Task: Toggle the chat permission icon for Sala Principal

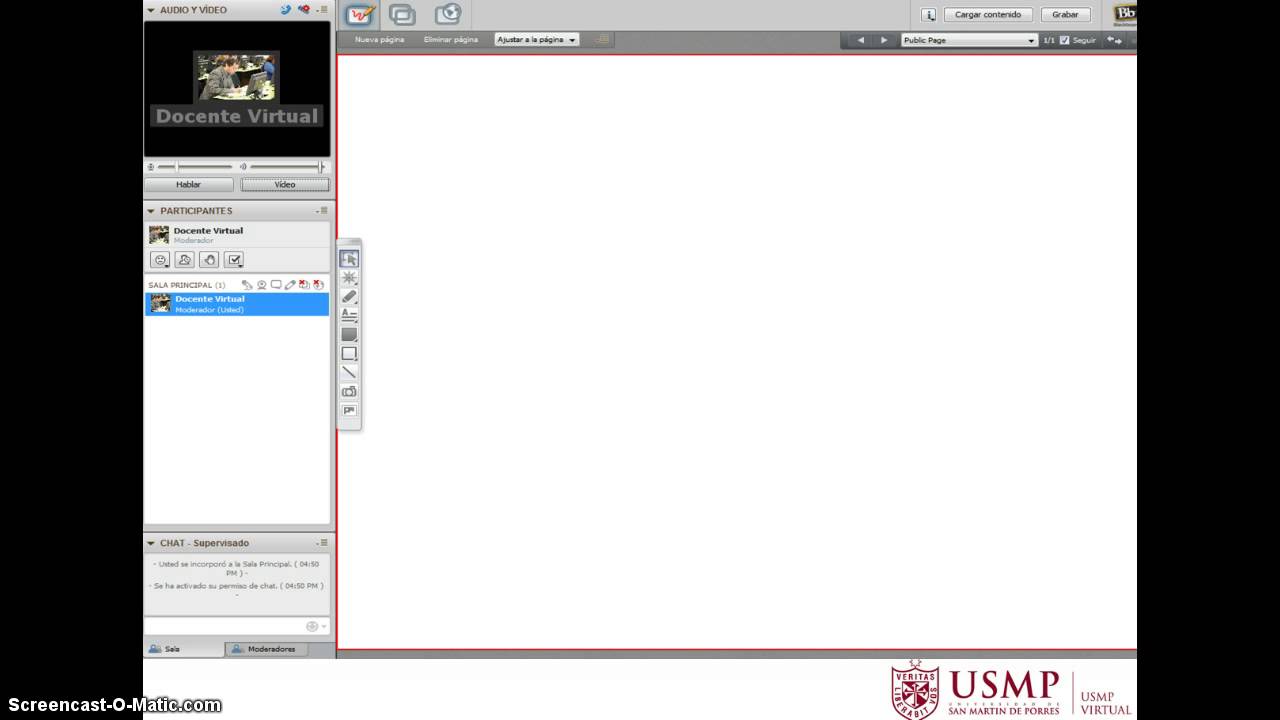Action: 276,285
